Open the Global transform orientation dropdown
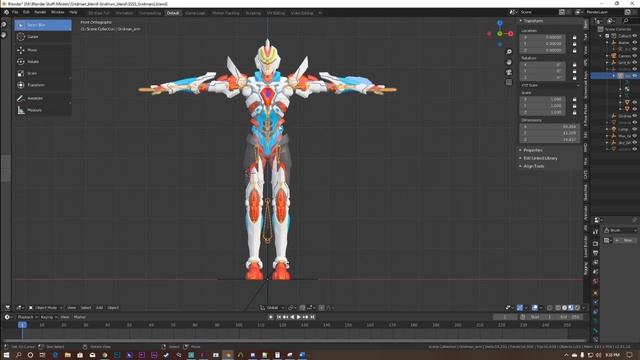 (272, 308)
